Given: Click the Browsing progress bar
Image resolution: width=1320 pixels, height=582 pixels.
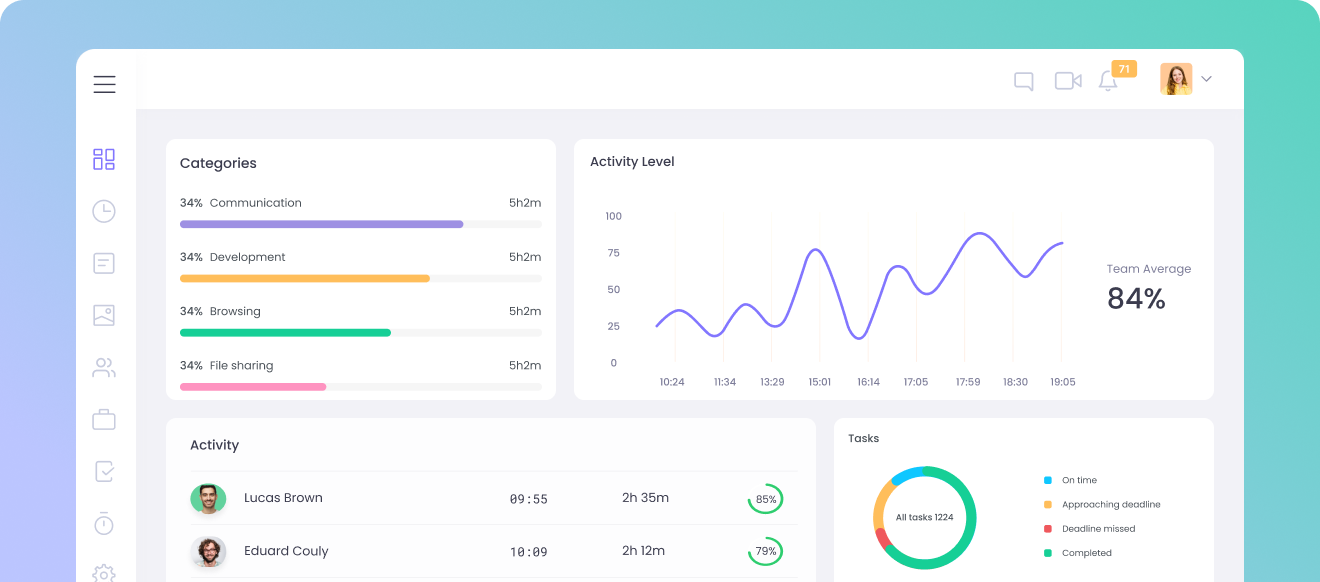Looking at the screenshot, I should [361, 332].
